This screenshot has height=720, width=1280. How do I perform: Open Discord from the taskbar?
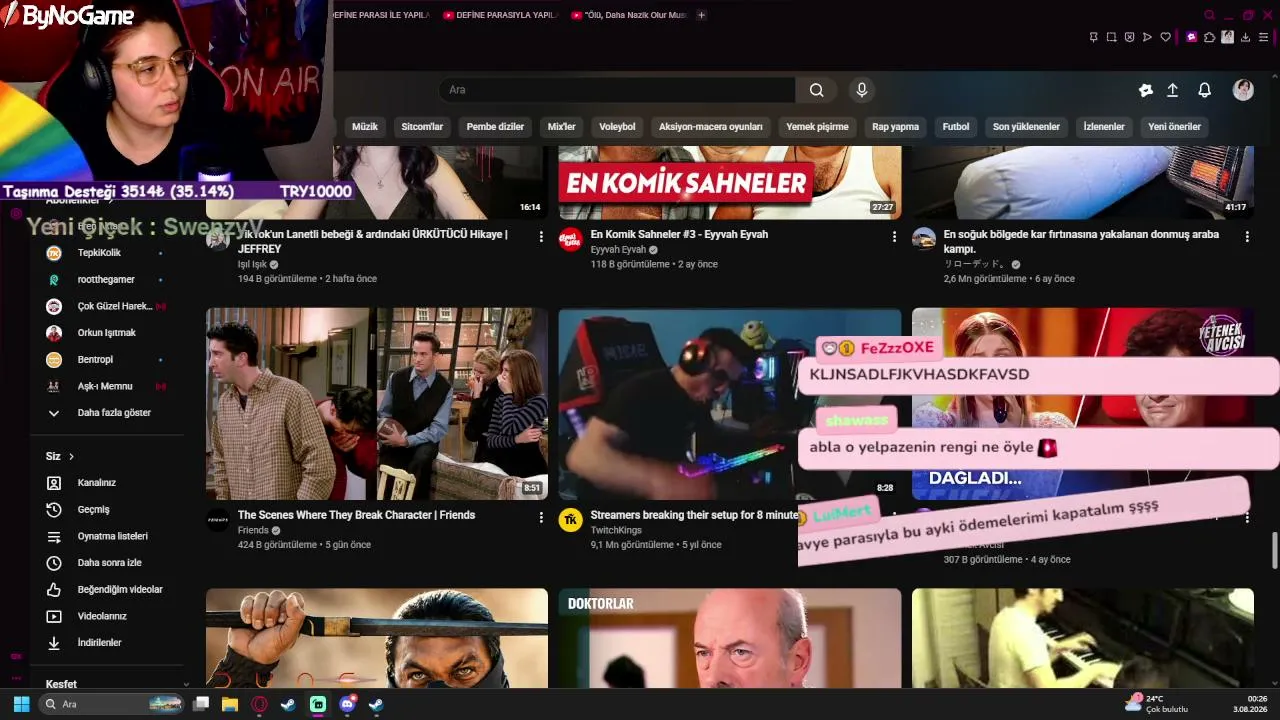click(x=348, y=704)
